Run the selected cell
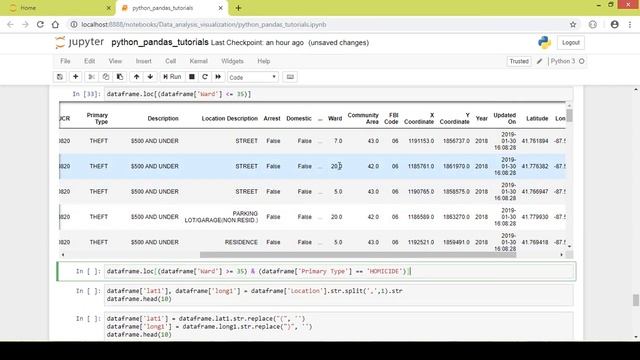This screenshot has width=640, height=360. (172, 77)
